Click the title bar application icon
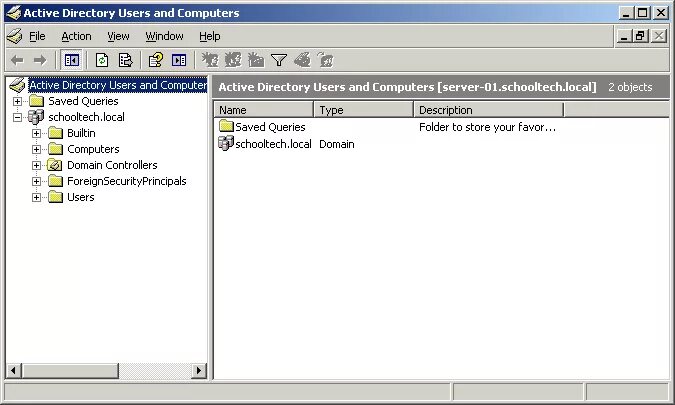 click(x=14, y=13)
